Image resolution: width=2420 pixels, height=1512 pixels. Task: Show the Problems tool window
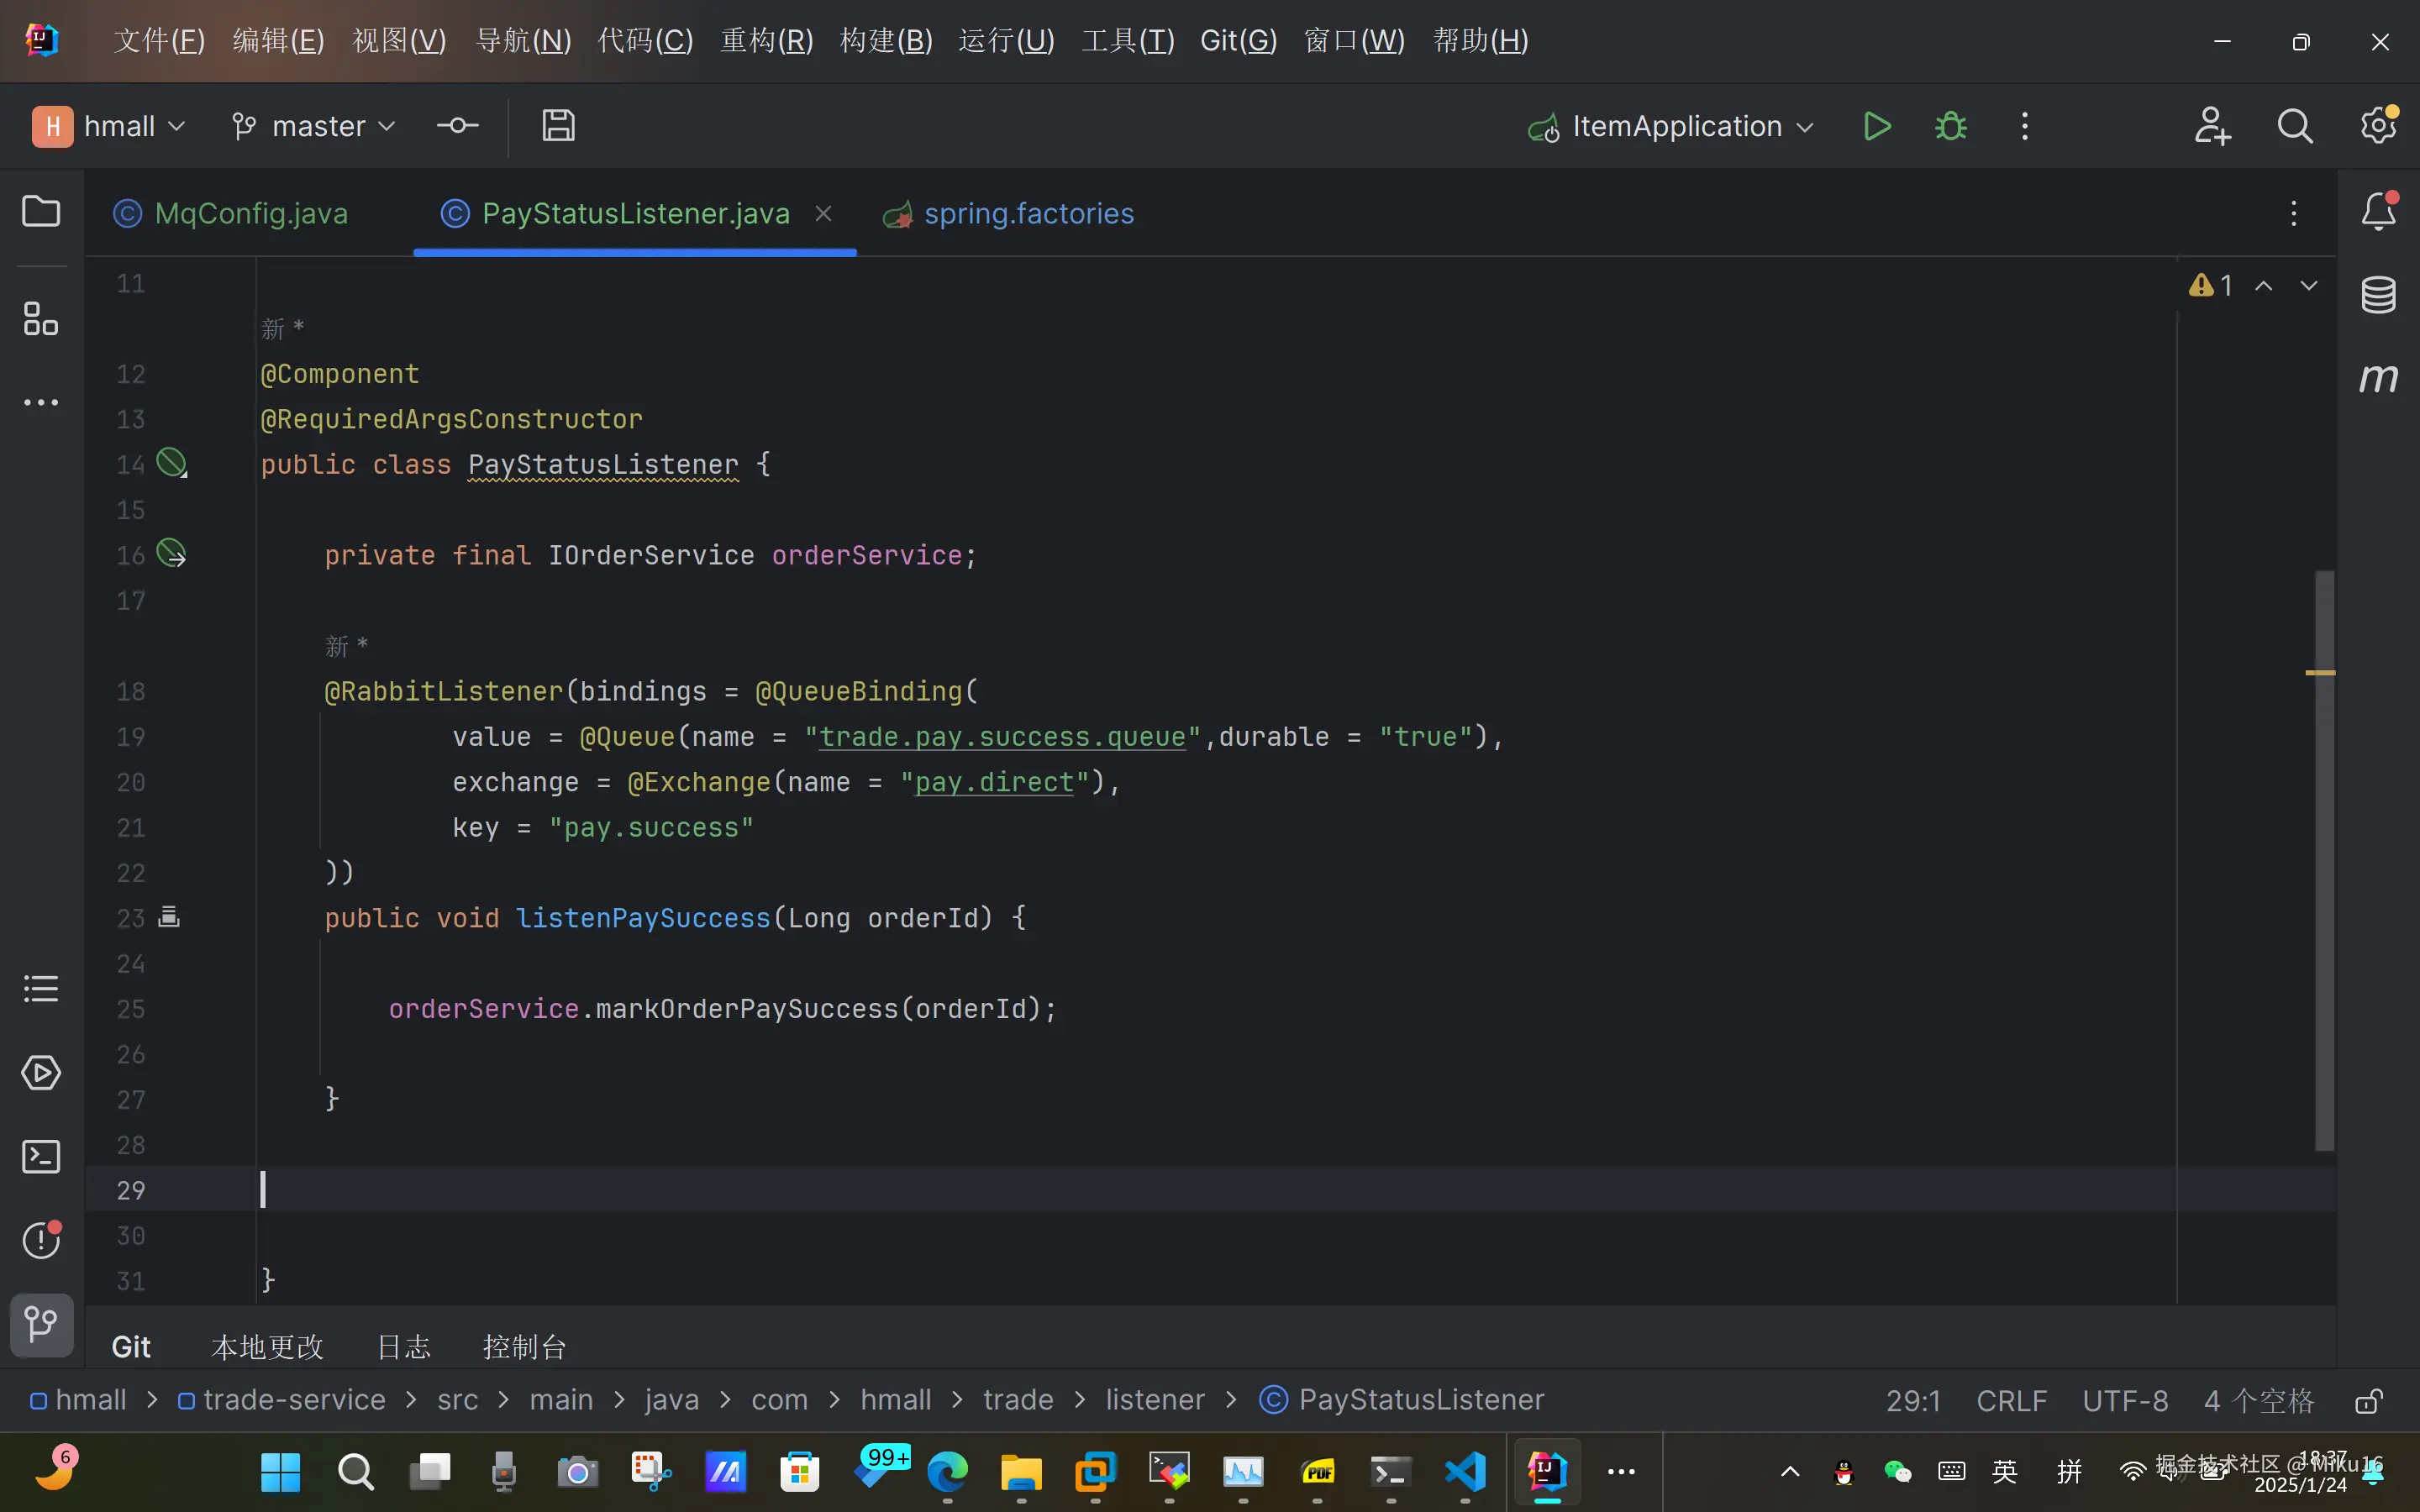click(x=41, y=1240)
